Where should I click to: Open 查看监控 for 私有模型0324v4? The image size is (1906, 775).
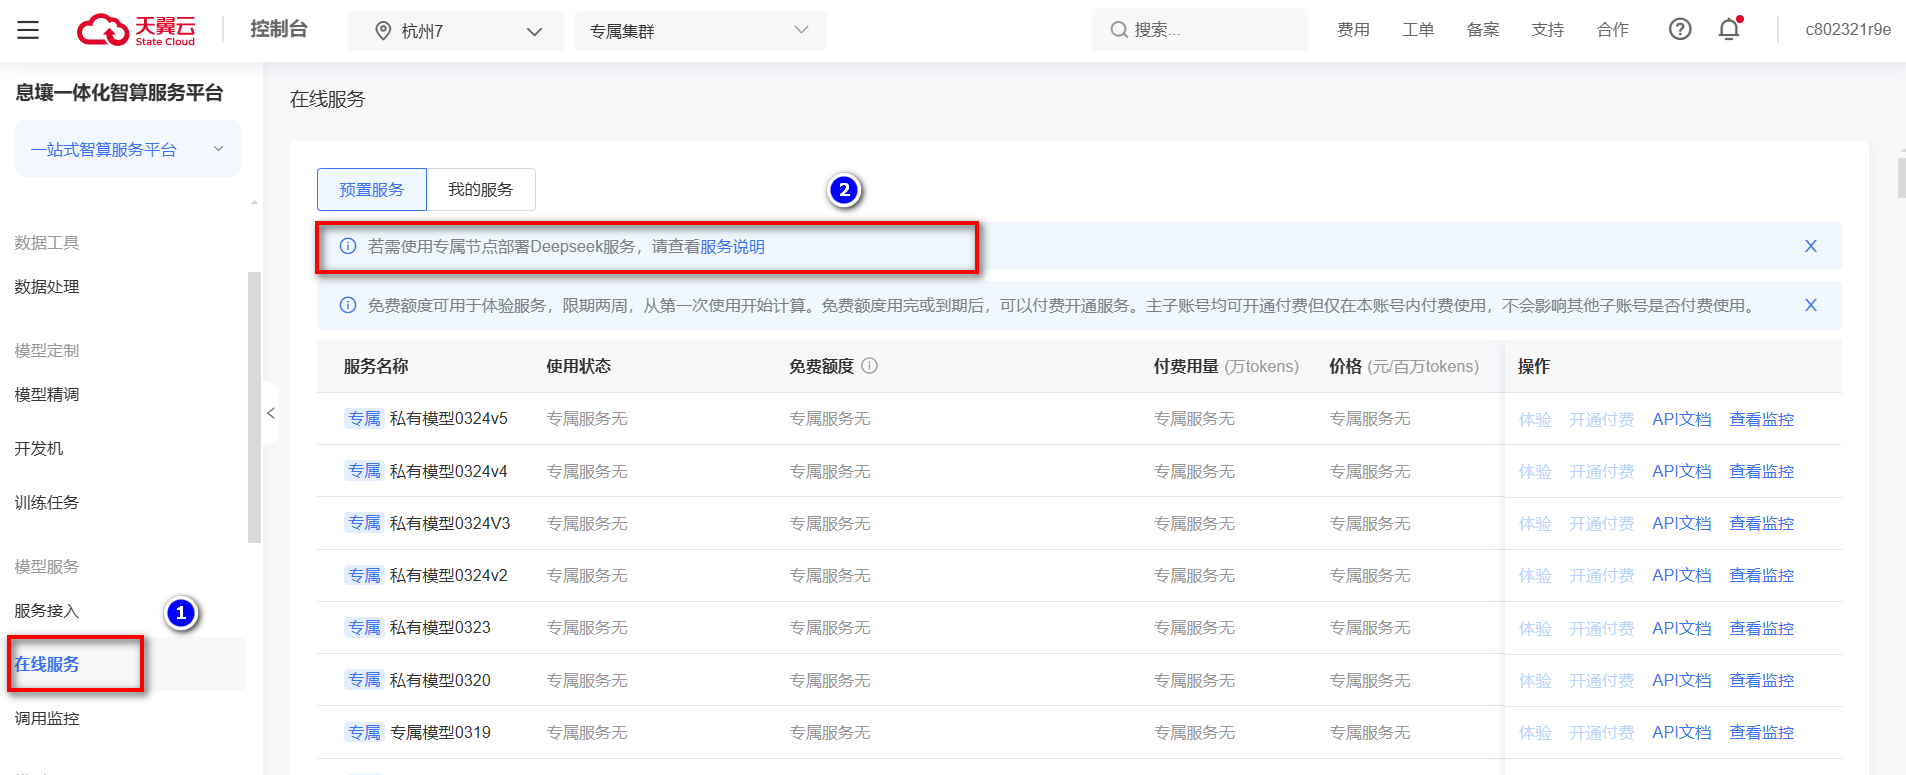click(1762, 471)
